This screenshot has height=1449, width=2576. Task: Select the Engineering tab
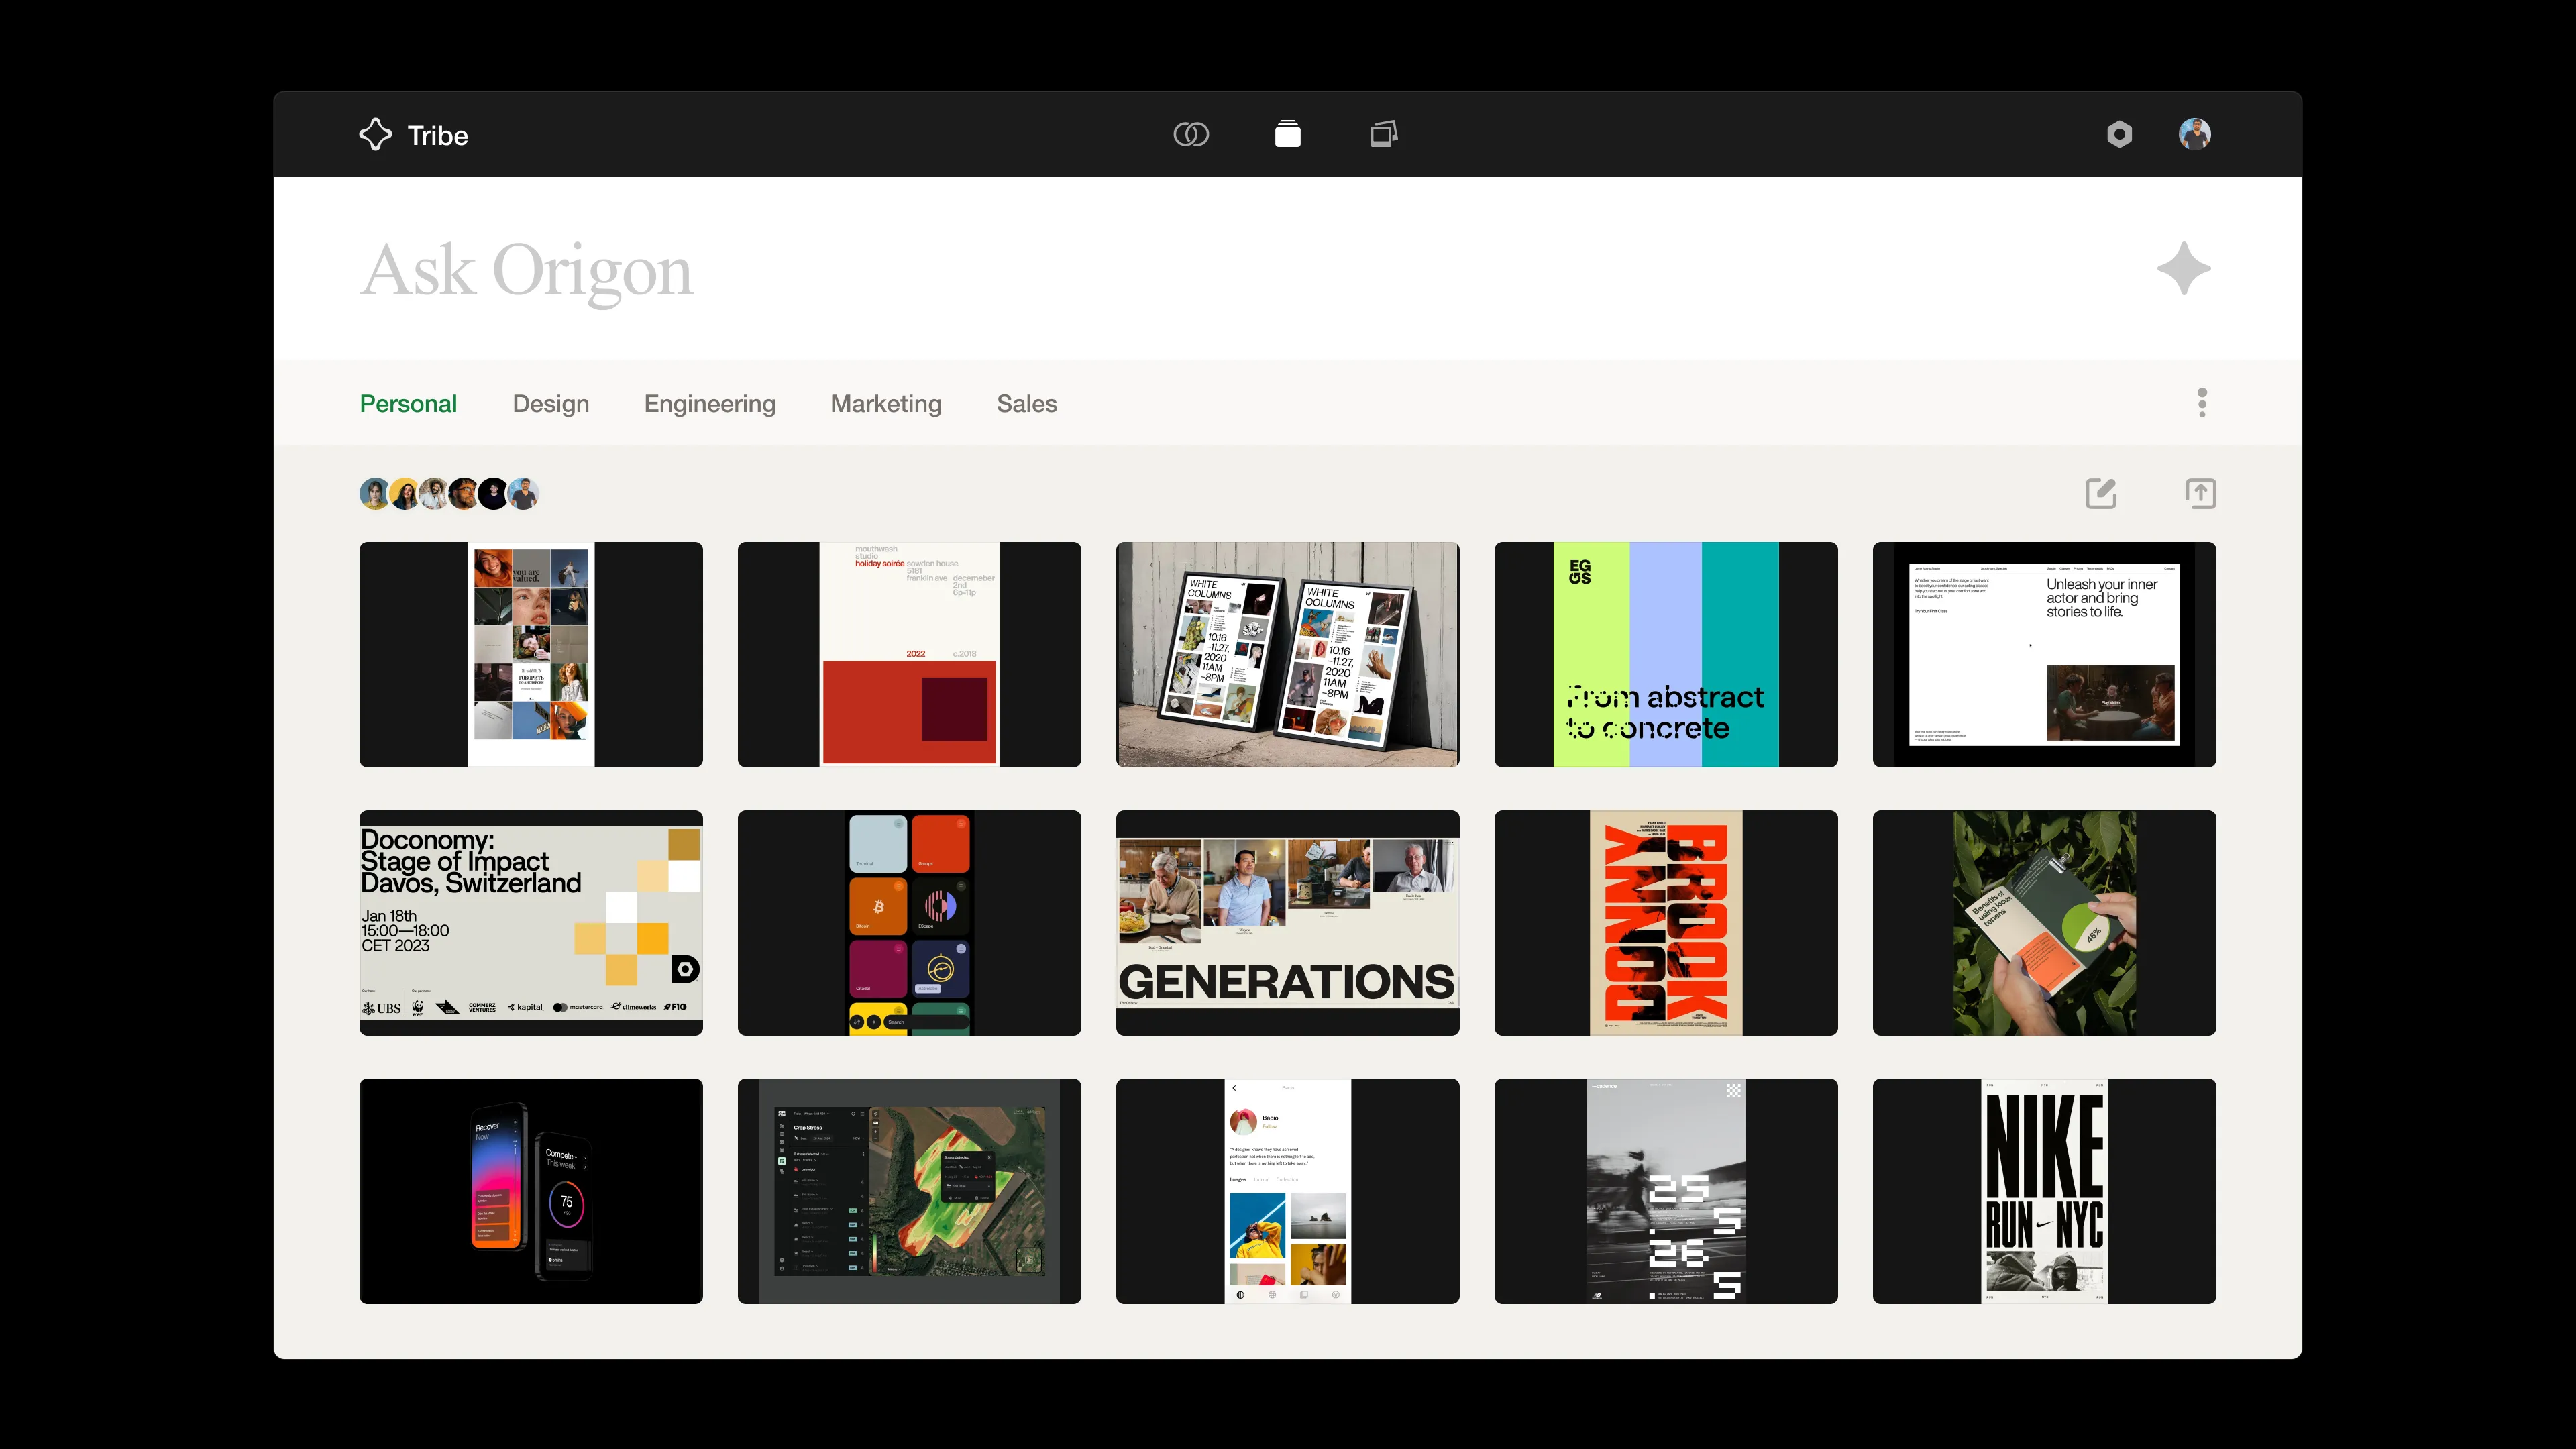[x=710, y=404]
